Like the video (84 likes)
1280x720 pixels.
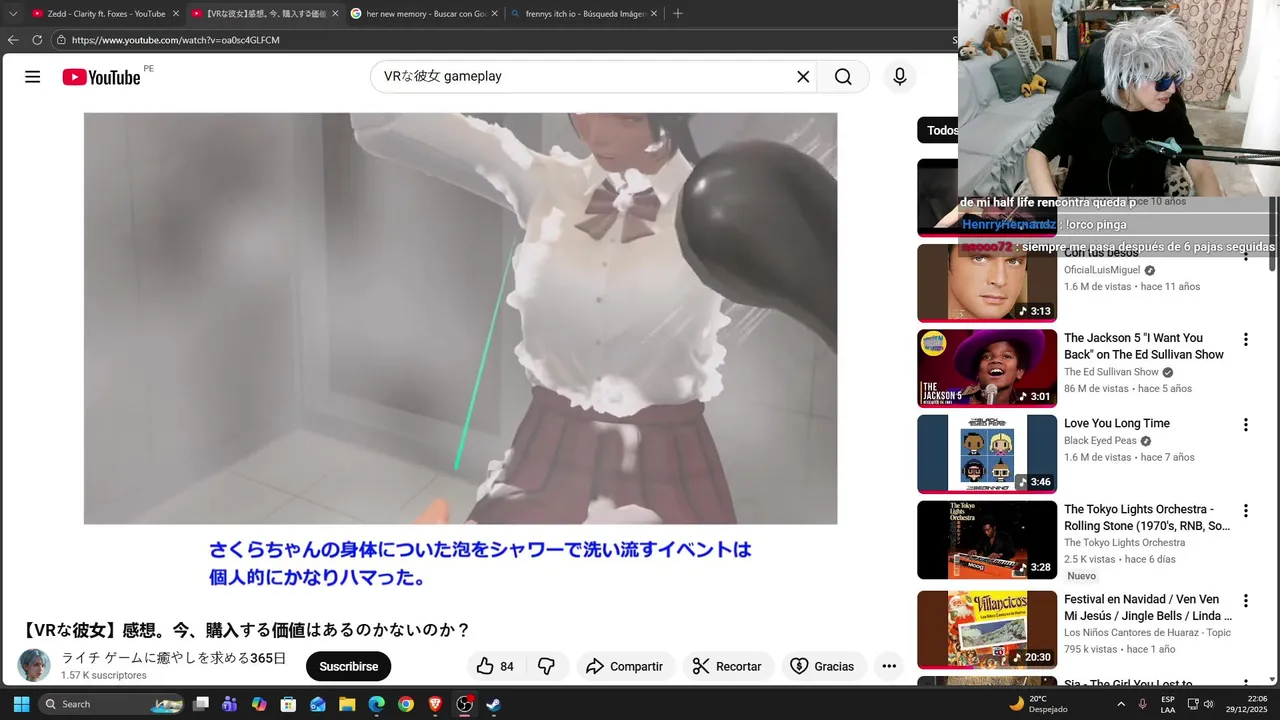[x=496, y=666]
